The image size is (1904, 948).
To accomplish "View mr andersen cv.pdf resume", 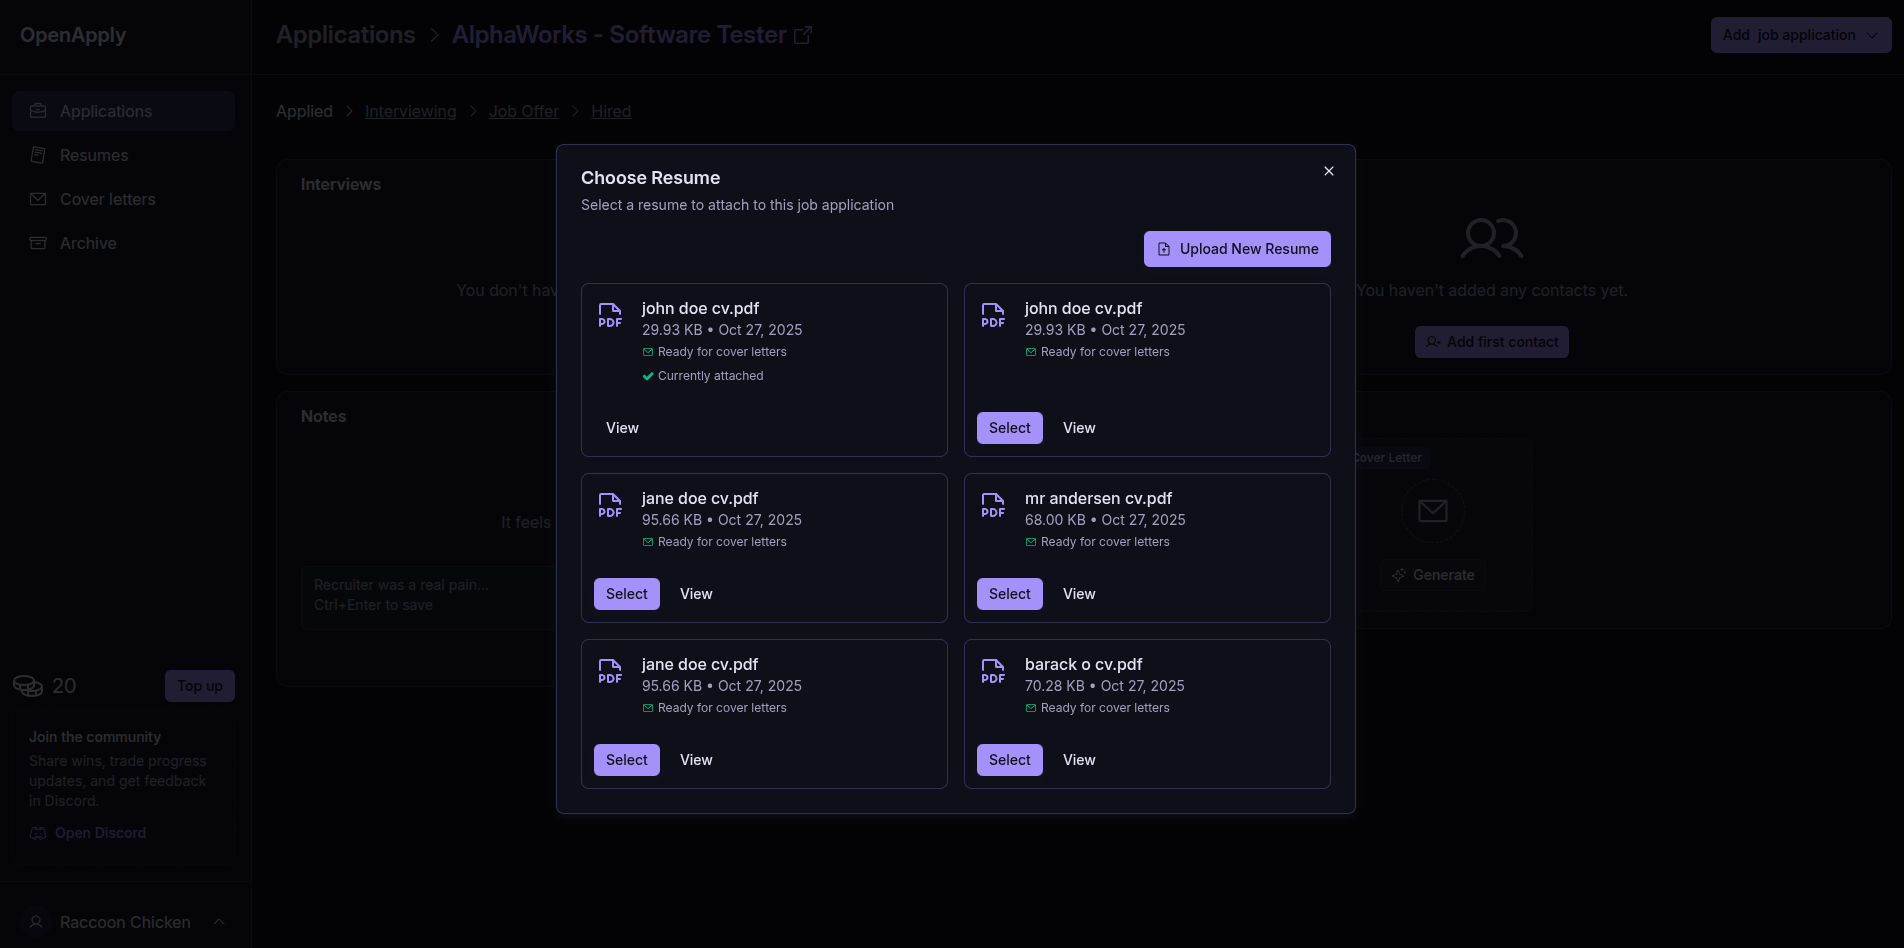I will click(1079, 594).
